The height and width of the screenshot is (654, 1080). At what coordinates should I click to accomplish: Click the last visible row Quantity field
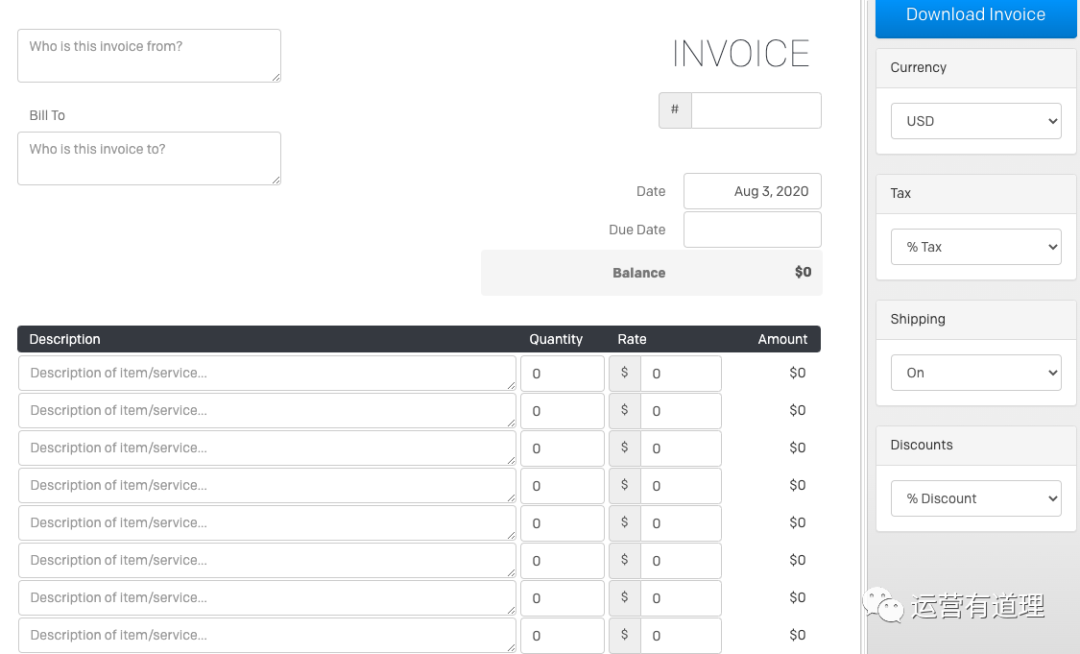tap(562, 635)
